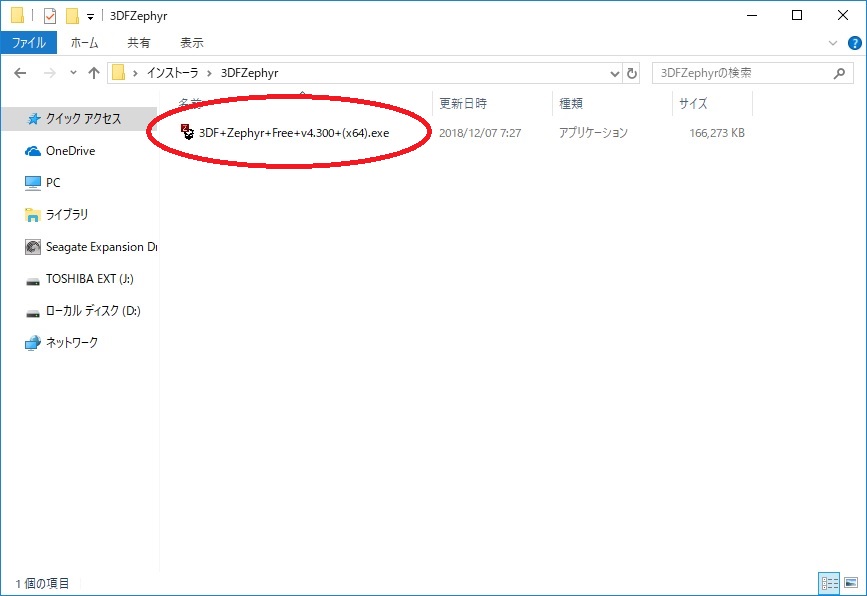Click the magnifier search icon
This screenshot has width=867, height=596.
(x=839, y=73)
